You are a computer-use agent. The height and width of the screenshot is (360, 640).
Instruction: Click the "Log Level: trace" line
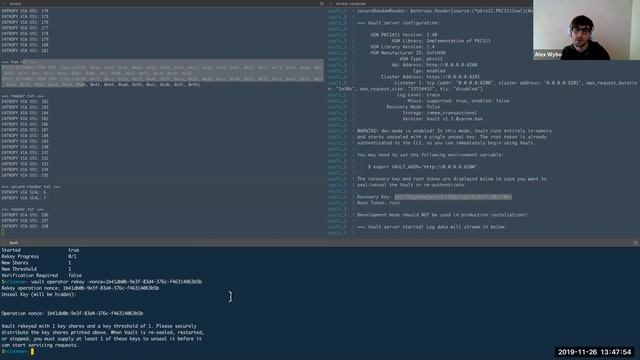(418, 95)
